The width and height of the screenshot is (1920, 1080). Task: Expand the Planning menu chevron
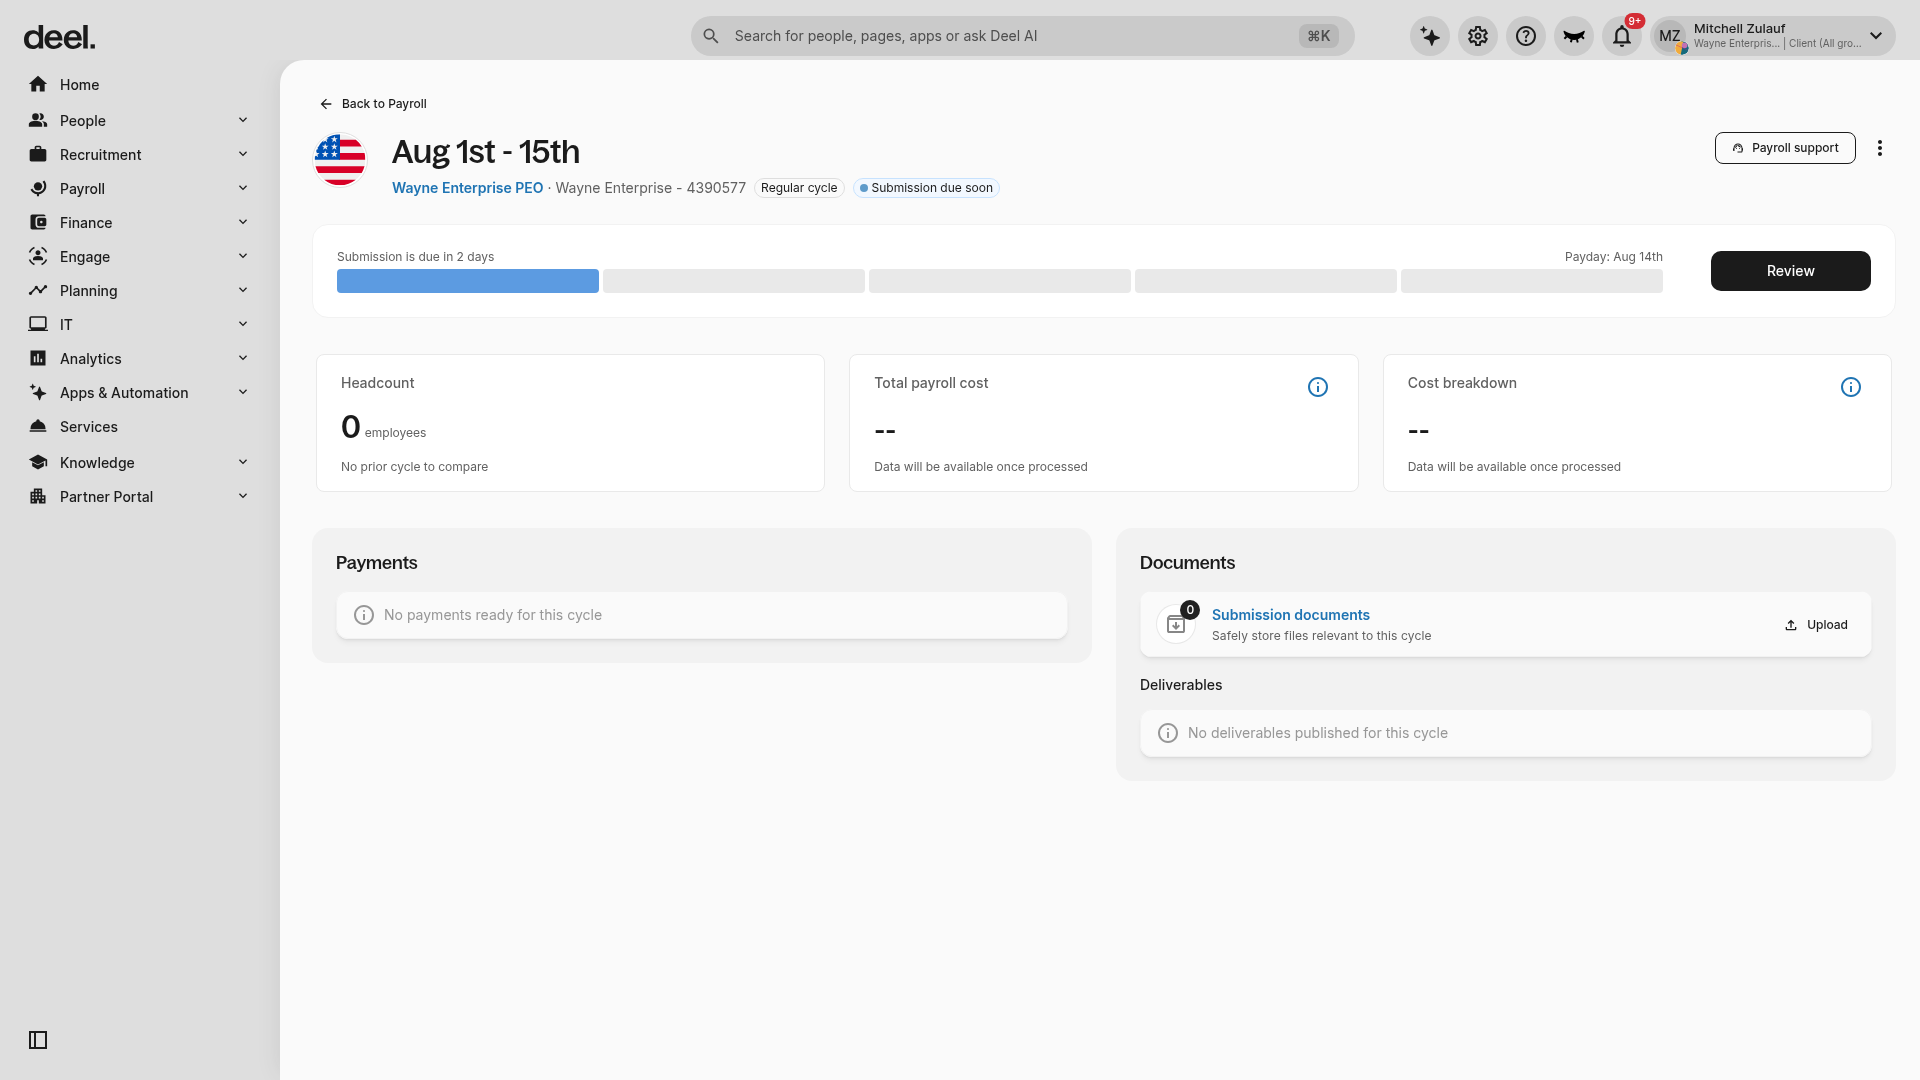click(243, 290)
